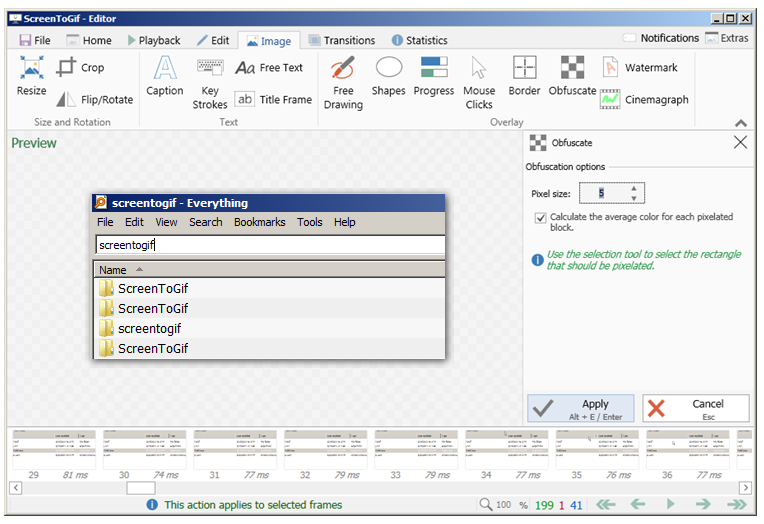Click the zoom percentage value 100
The image size is (764, 524).
(503, 505)
